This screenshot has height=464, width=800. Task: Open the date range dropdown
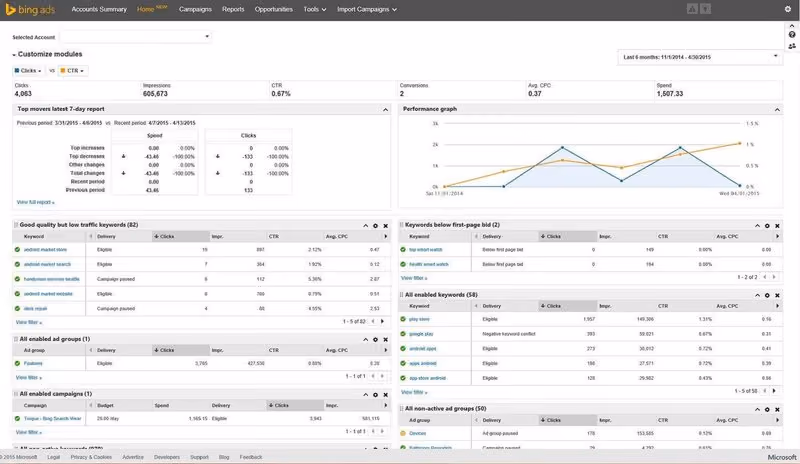point(699,57)
